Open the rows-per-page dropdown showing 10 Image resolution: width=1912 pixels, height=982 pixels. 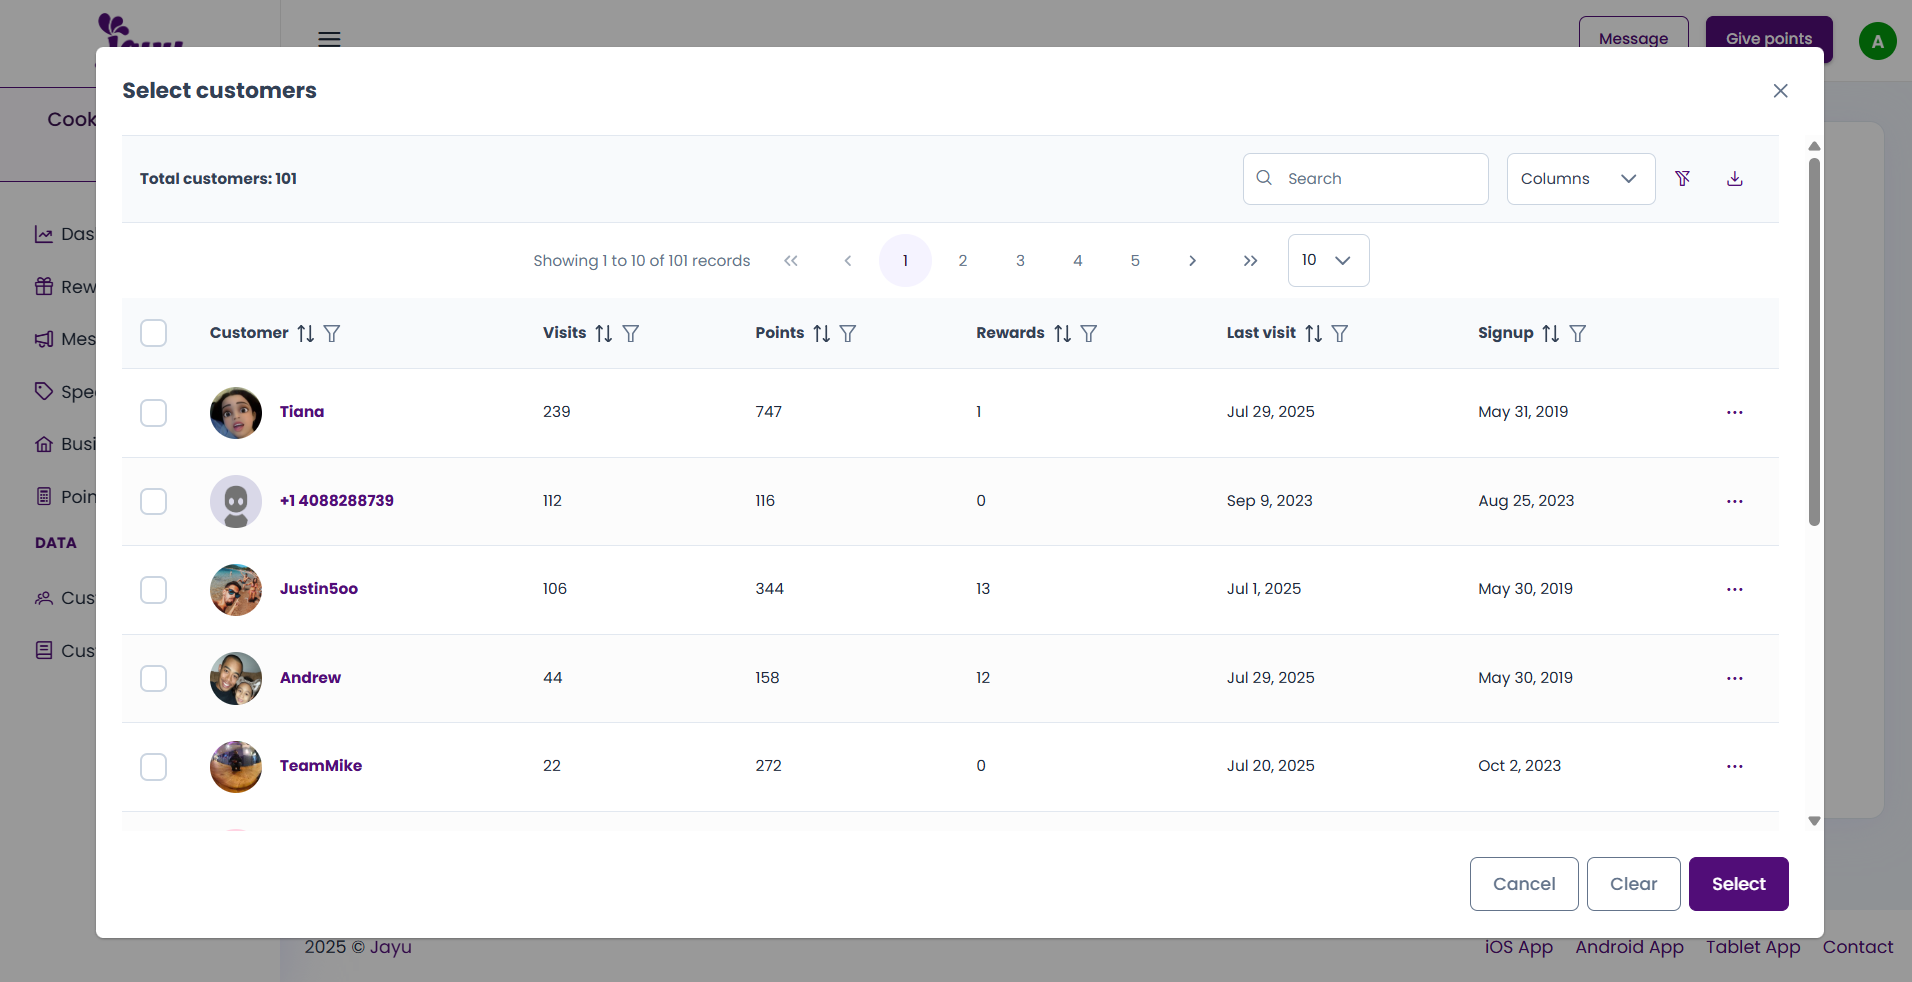click(x=1328, y=260)
